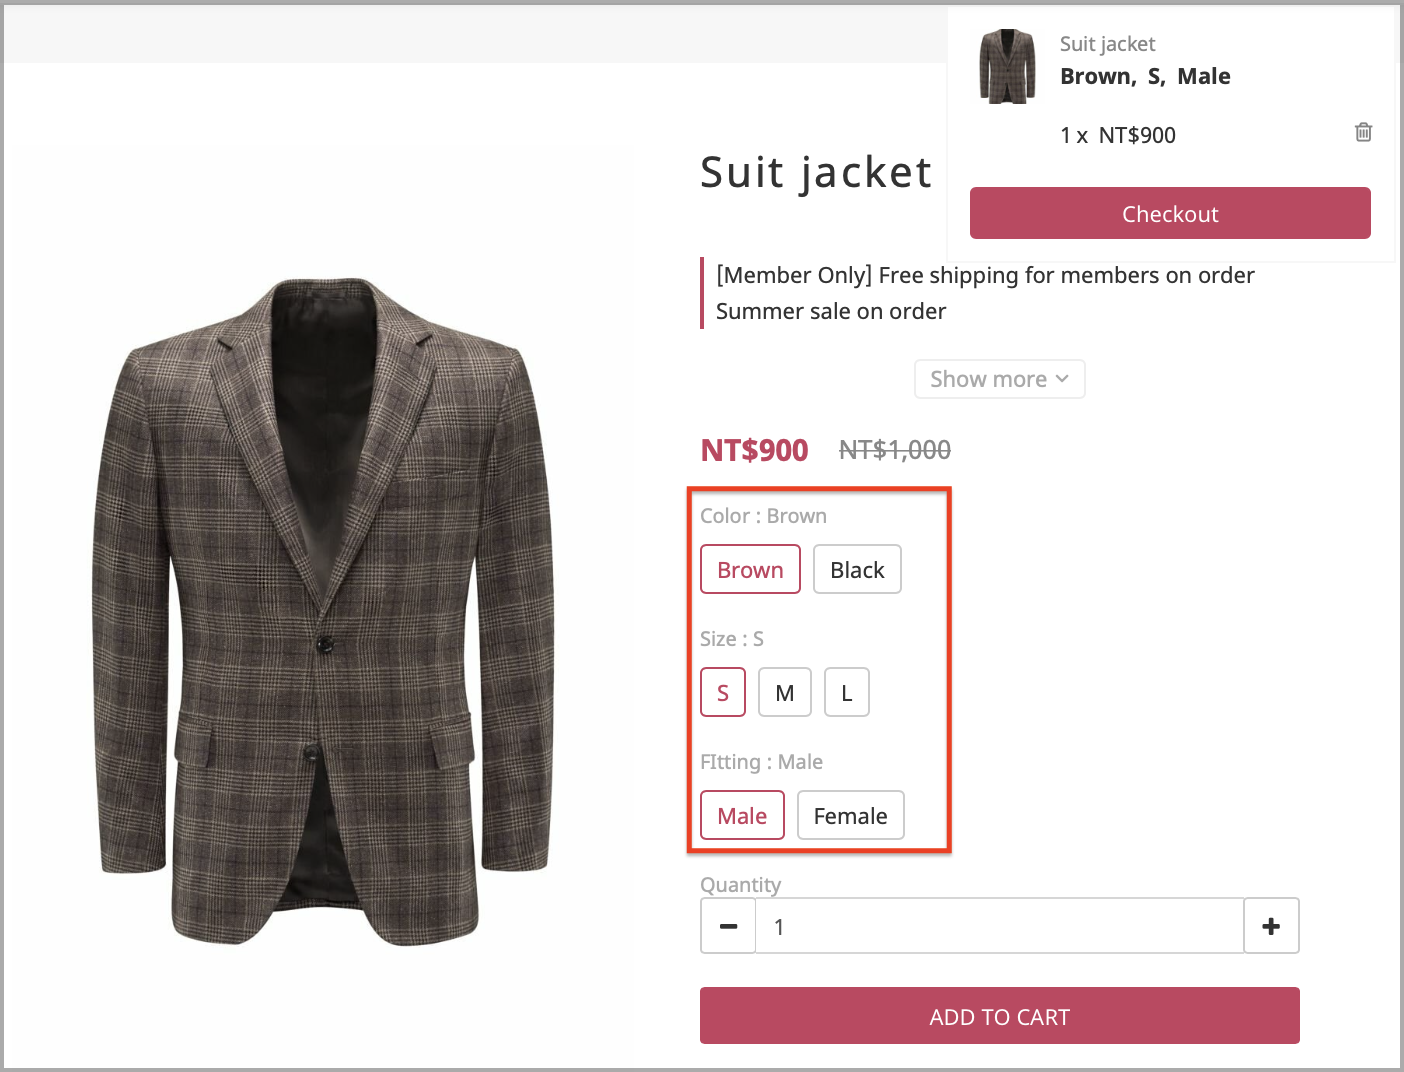
Task: Open the large suit jacket product image
Action: (325, 610)
